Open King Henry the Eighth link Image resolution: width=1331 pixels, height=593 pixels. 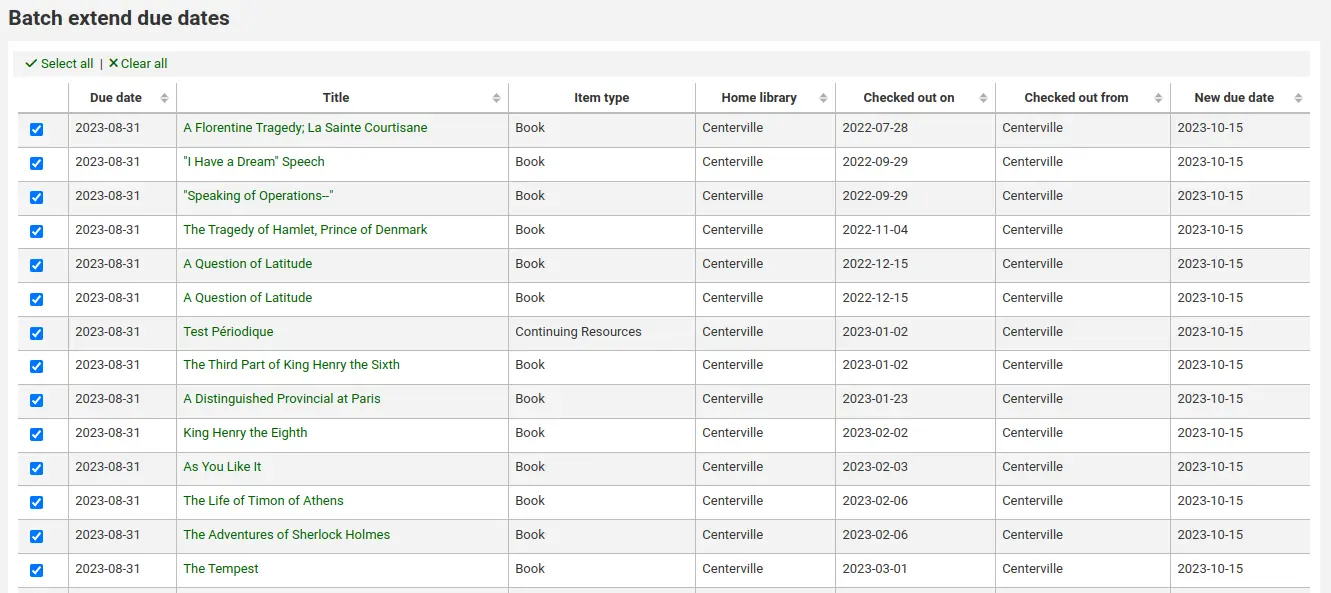pyautogui.click(x=245, y=433)
